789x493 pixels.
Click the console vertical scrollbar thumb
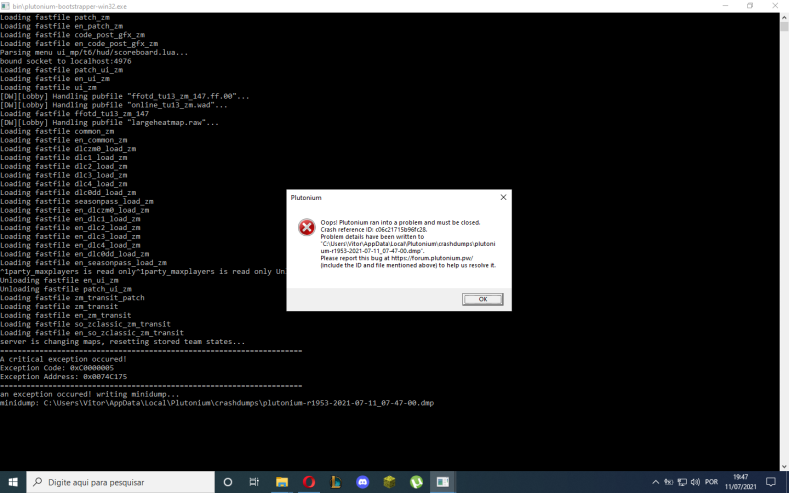784,27
